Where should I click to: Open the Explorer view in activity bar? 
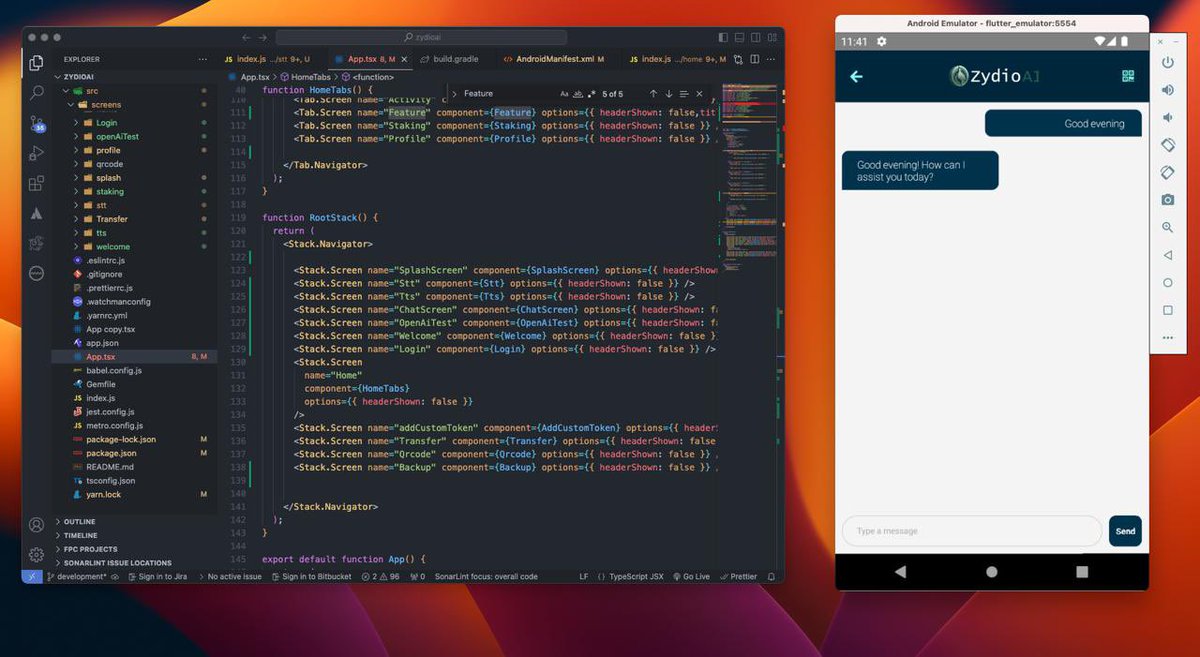coord(37,62)
